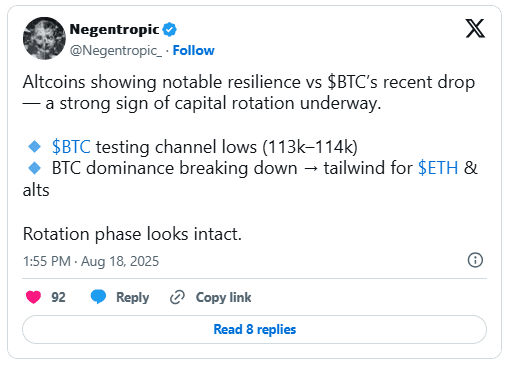Open the @Negentropic_ handle link

[116, 51]
